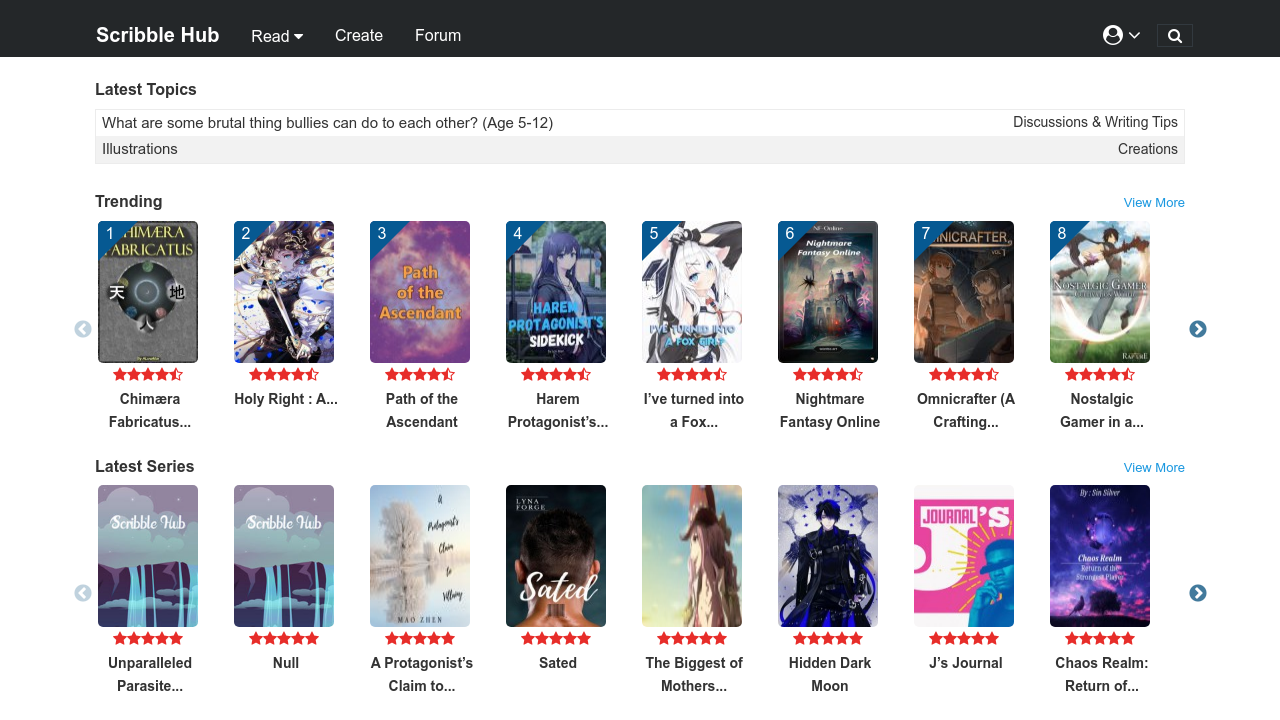This screenshot has height=720, width=1280.
Task: Open the Illustrations topic
Action: tap(140, 149)
